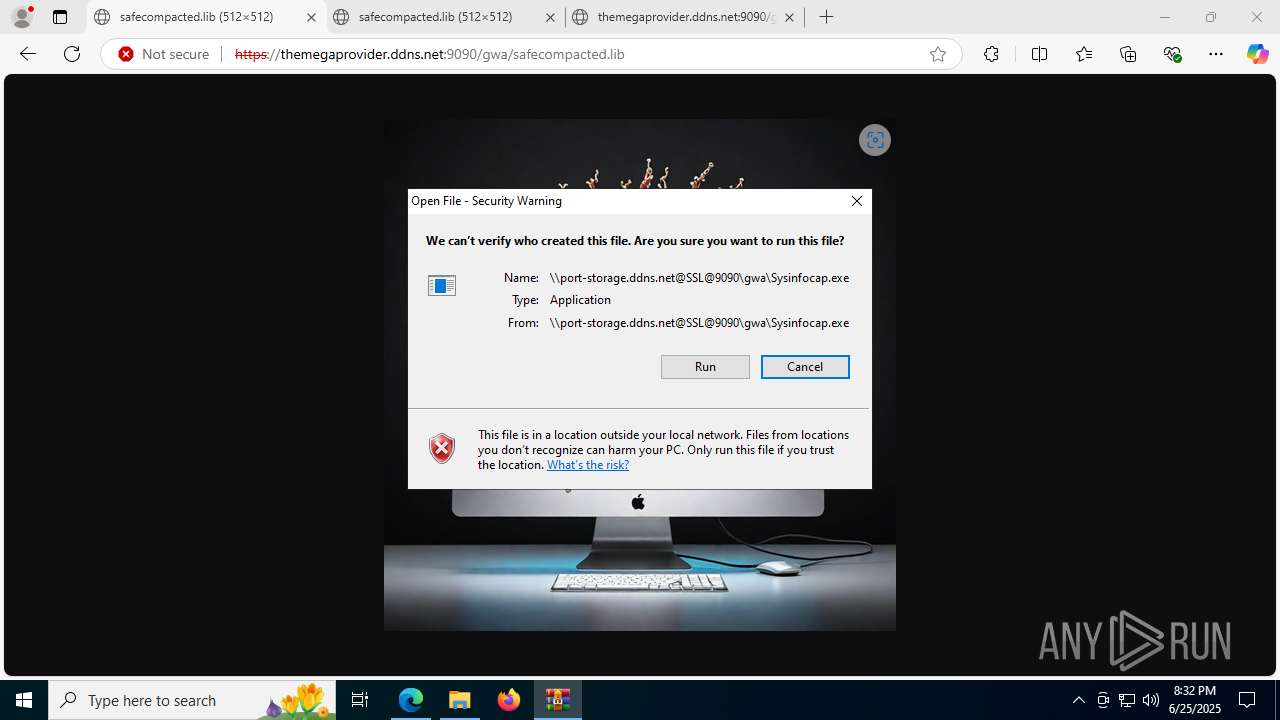Click the Not secure site info badge
The height and width of the screenshot is (720, 1280).
pos(164,54)
